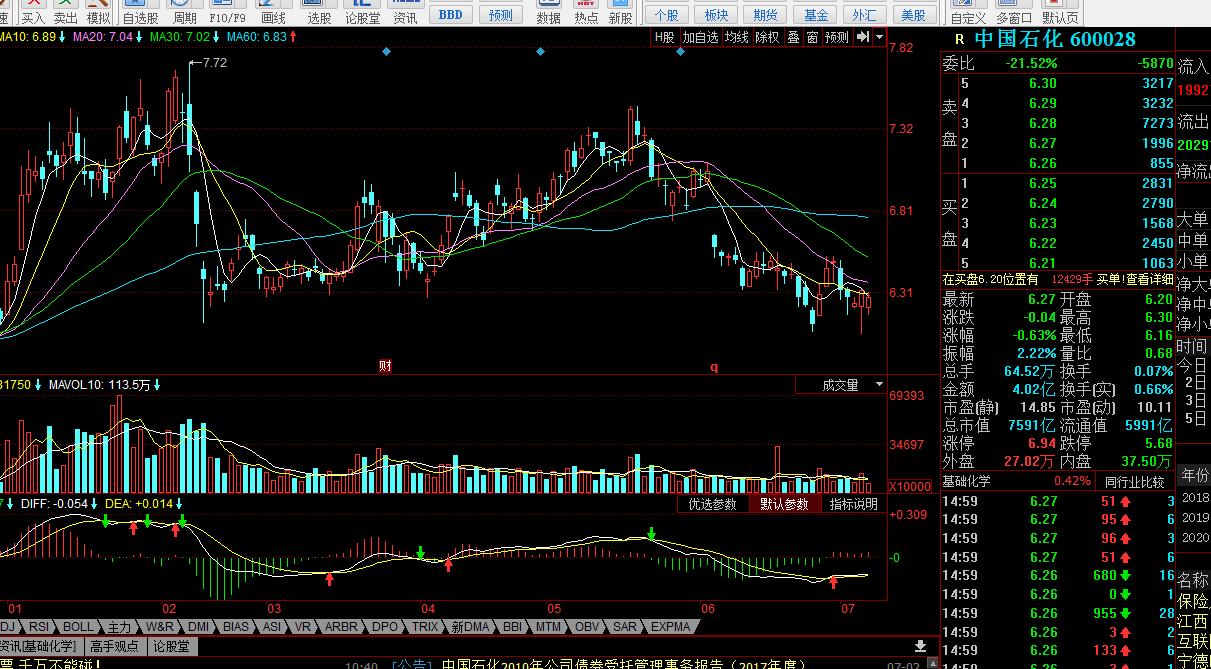This screenshot has width=1211, height=669.
Task: Open the 资讯 news toolbar icon
Action: [x=405, y=12]
